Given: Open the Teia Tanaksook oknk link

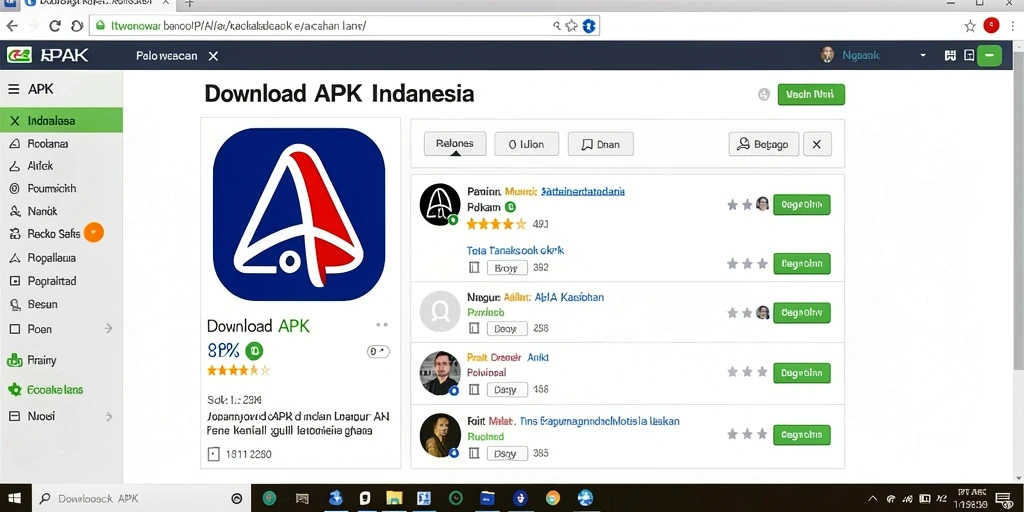Looking at the screenshot, I should (515, 250).
